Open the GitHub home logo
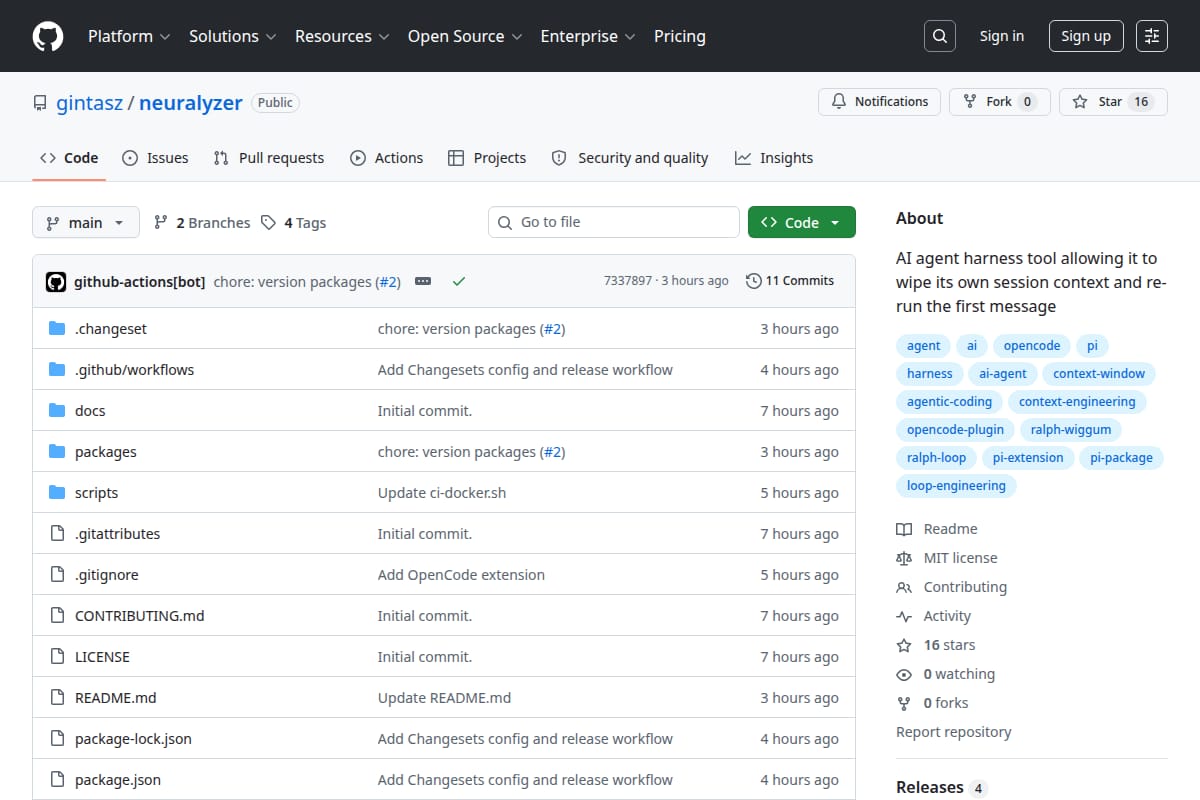Viewport: 1200px width, 800px height. click(48, 36)
